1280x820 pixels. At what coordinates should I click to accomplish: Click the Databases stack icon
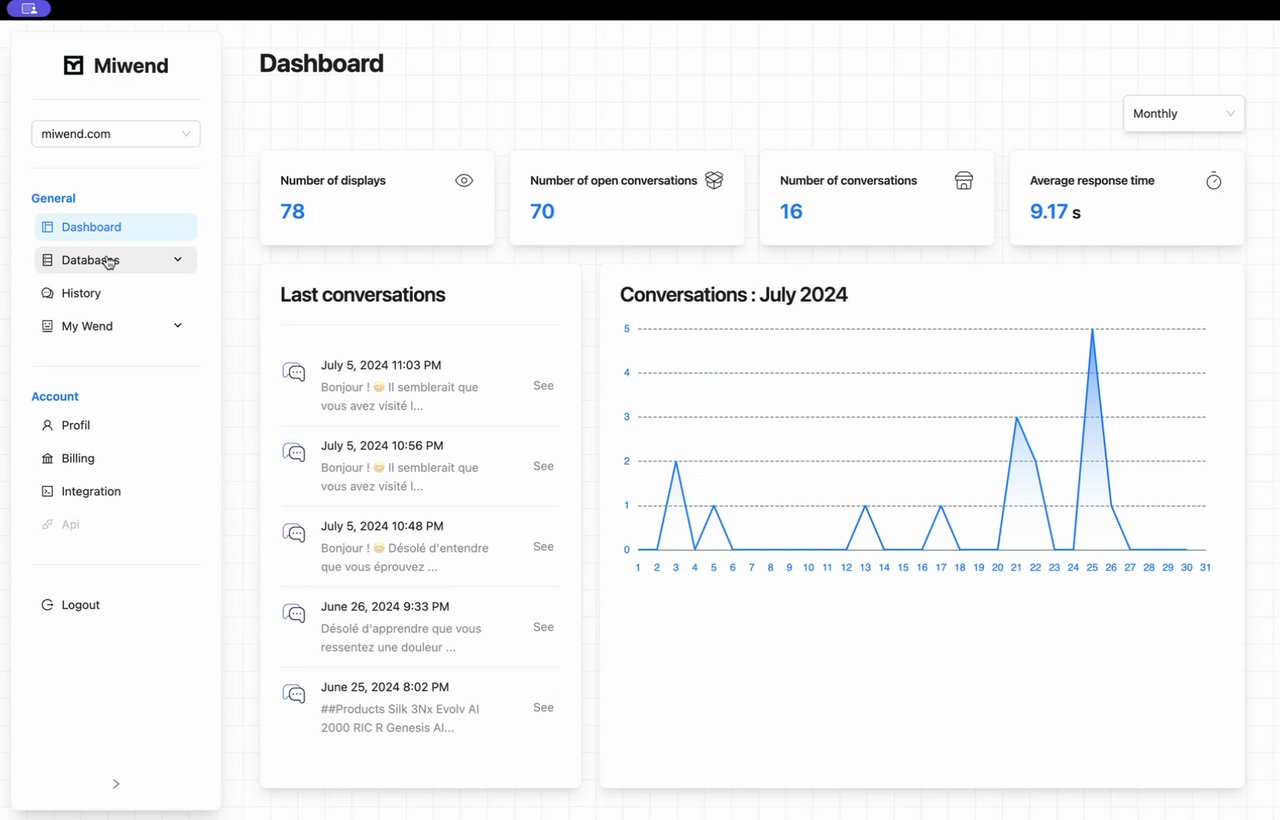pyautogui.click(x=47, y=260)
